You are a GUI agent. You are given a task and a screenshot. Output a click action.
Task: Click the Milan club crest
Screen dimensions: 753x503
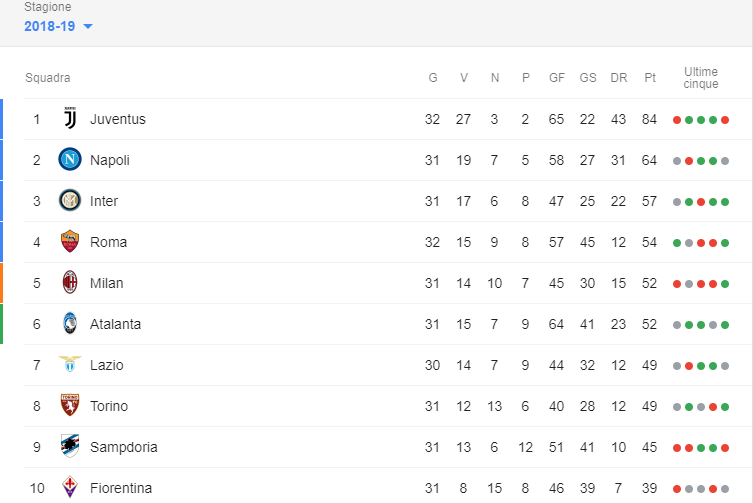[x=70, y=282]
